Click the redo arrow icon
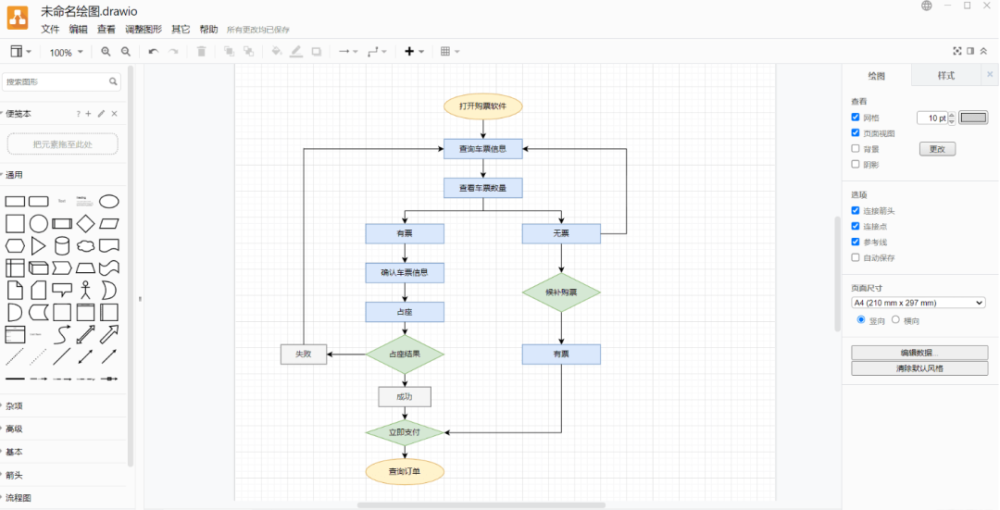Screen dimensions: 1000x510 click(173, 52)
